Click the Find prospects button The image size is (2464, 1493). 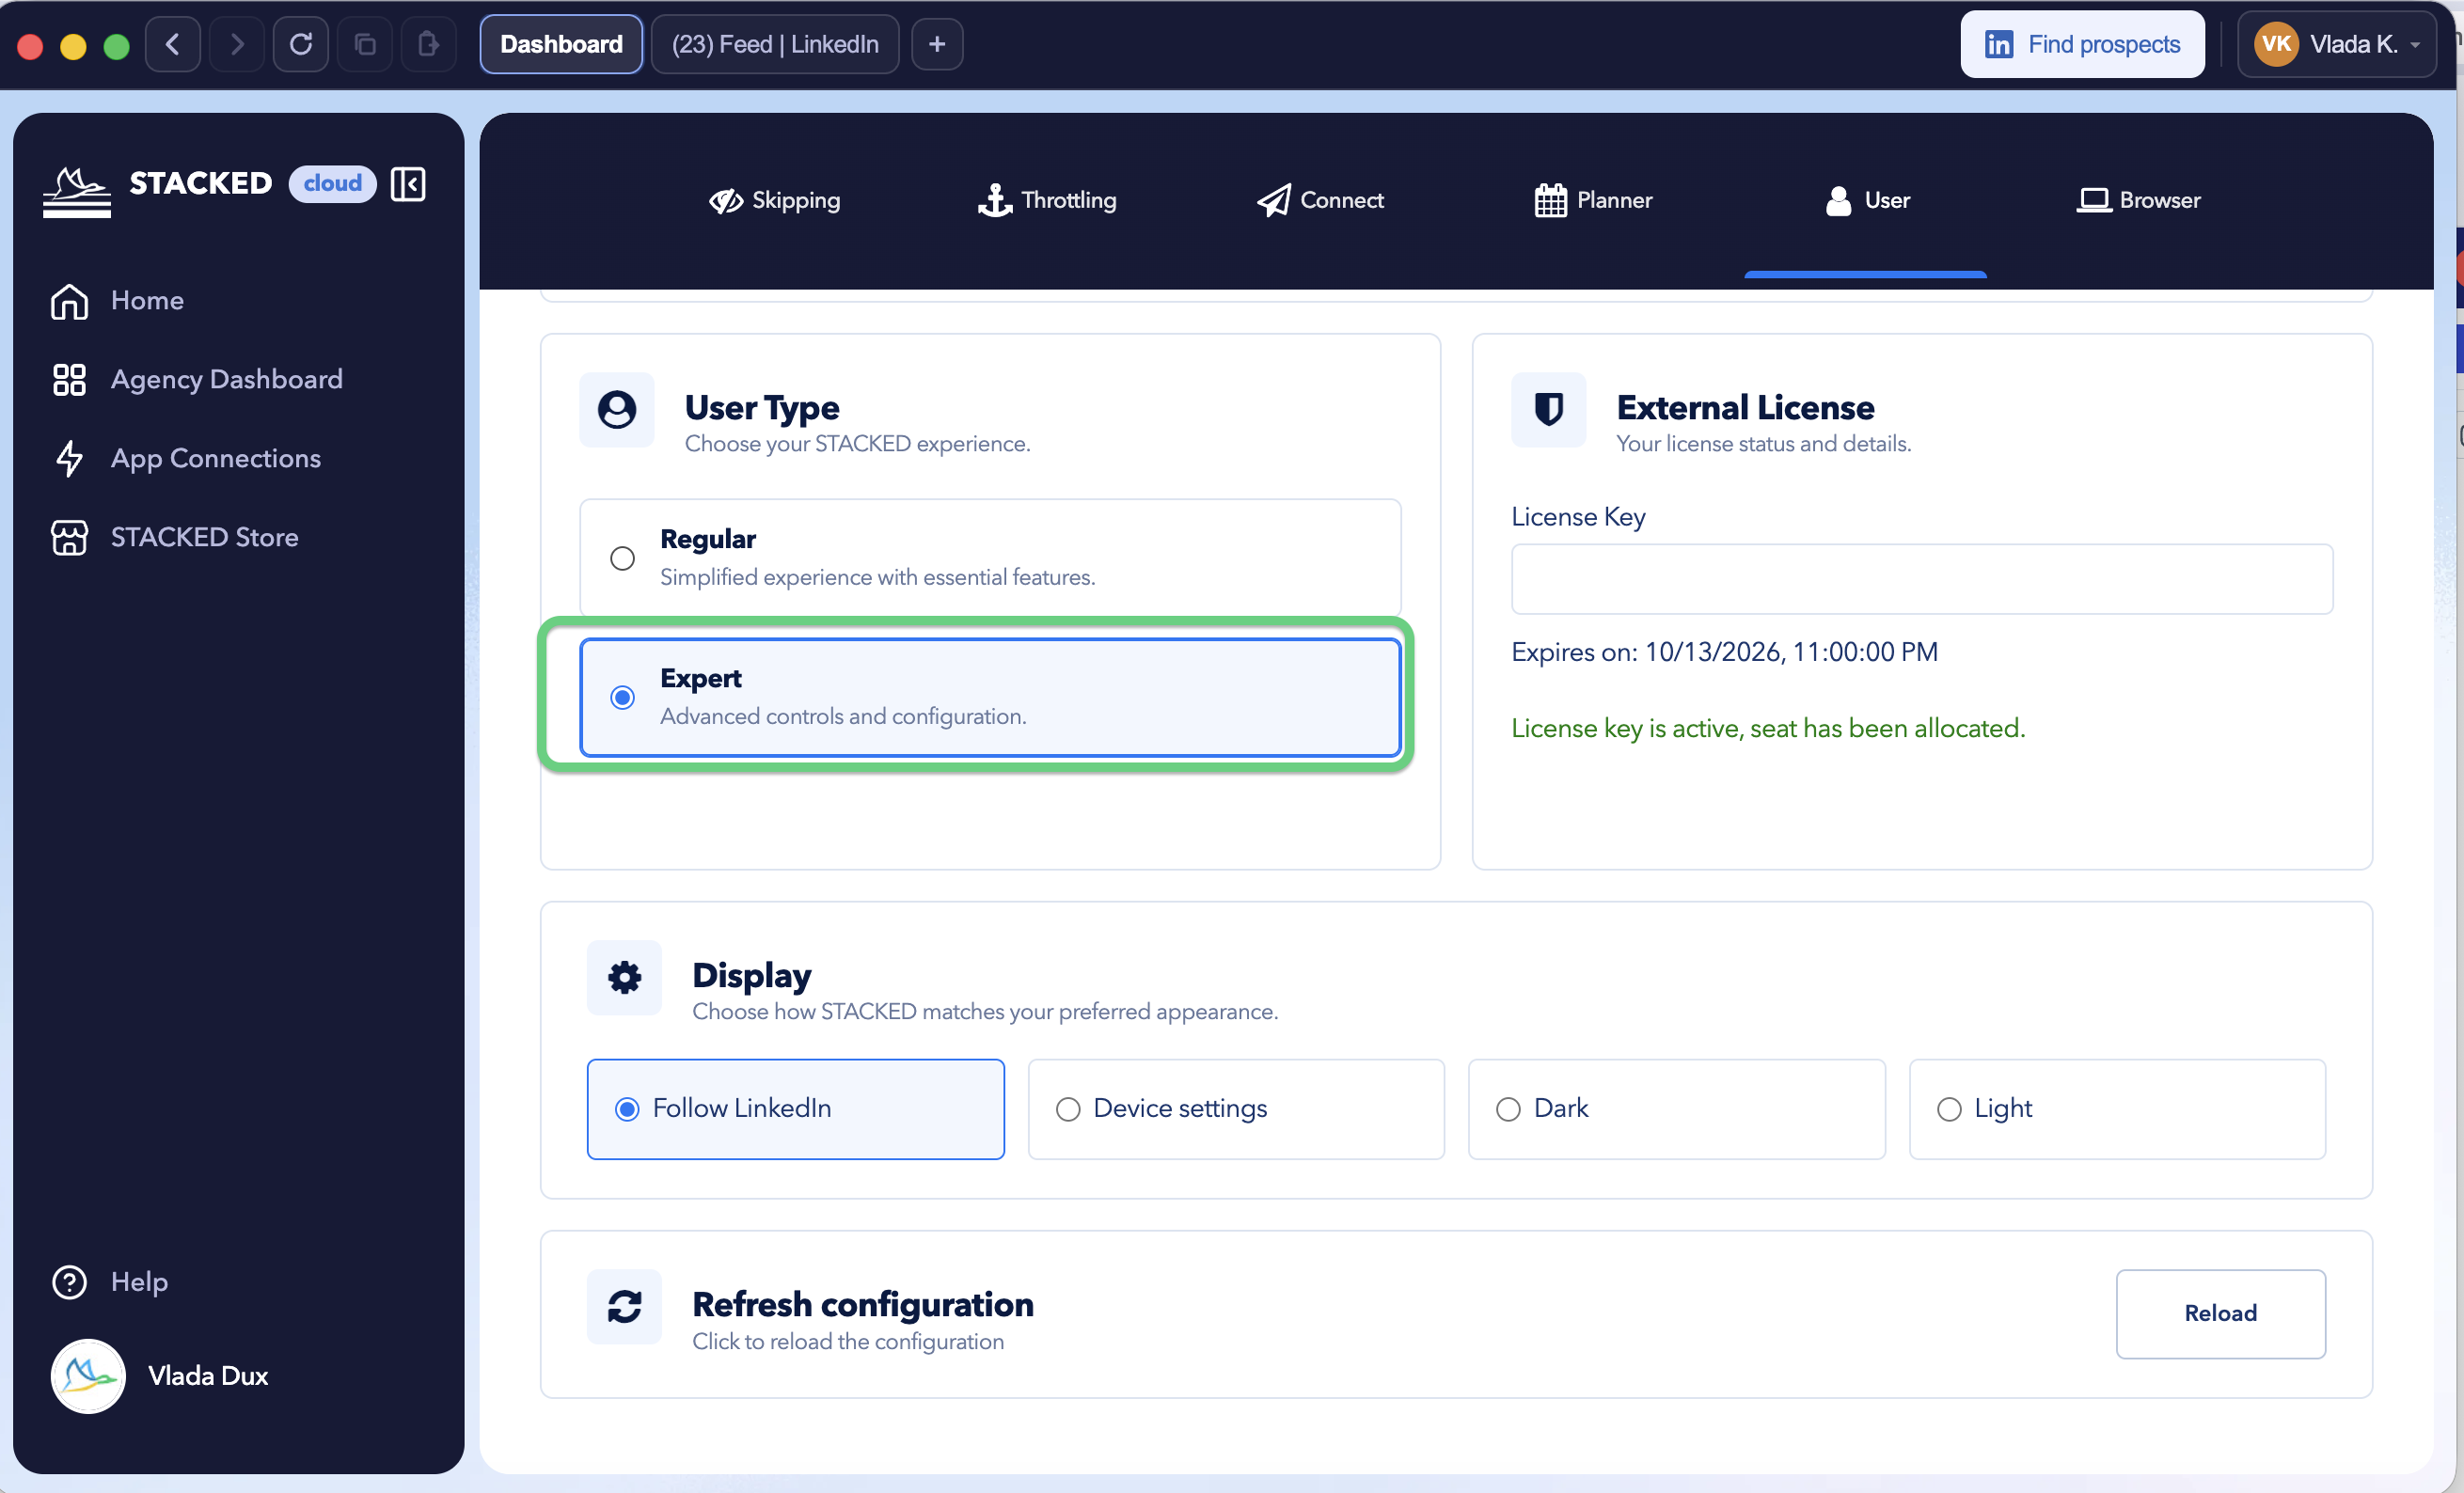2082,44
